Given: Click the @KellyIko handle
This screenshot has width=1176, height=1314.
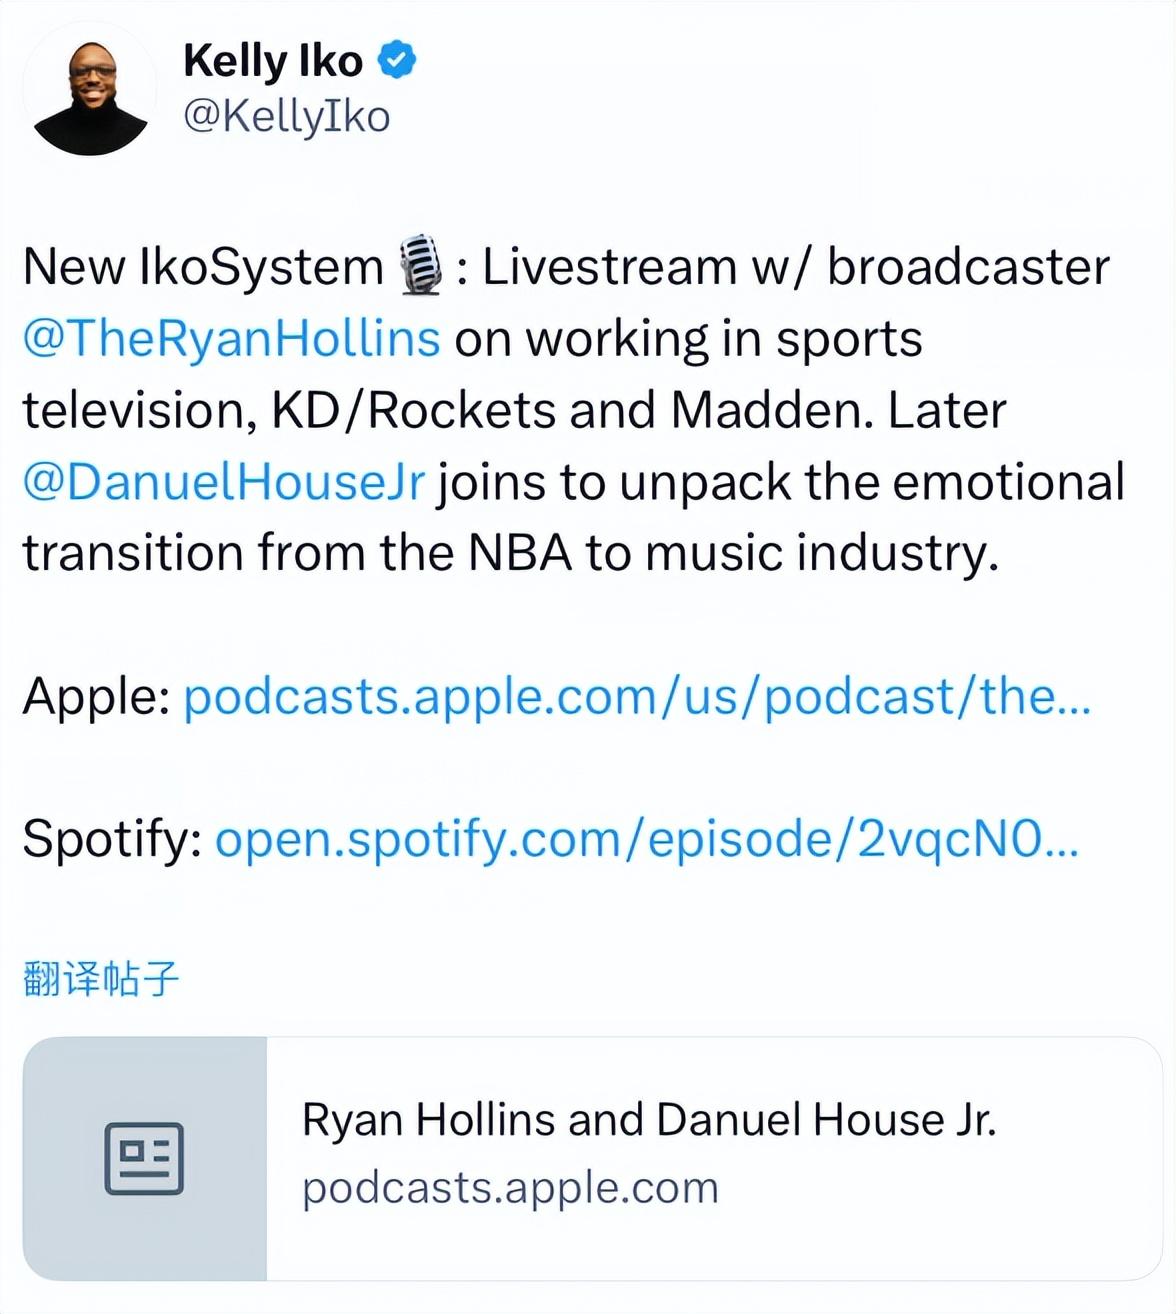Looking at the screenshot, I should tap(287, 116).
